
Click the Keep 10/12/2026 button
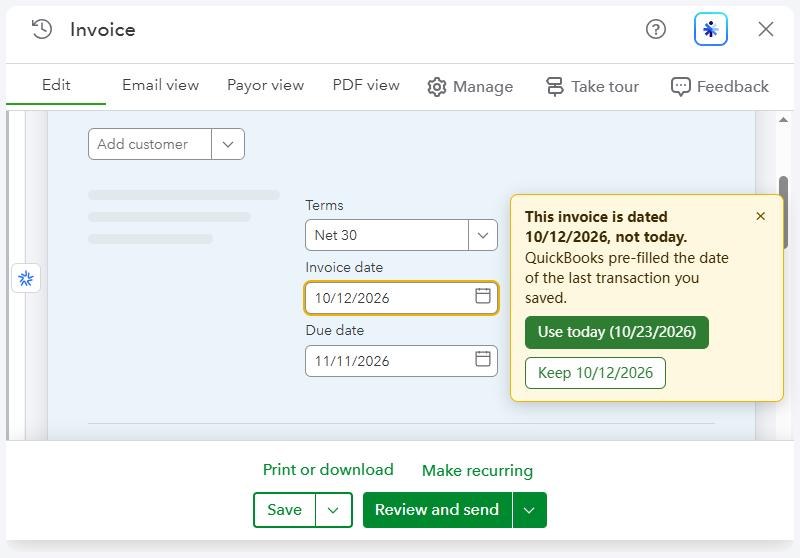click(x=595, y=373)
